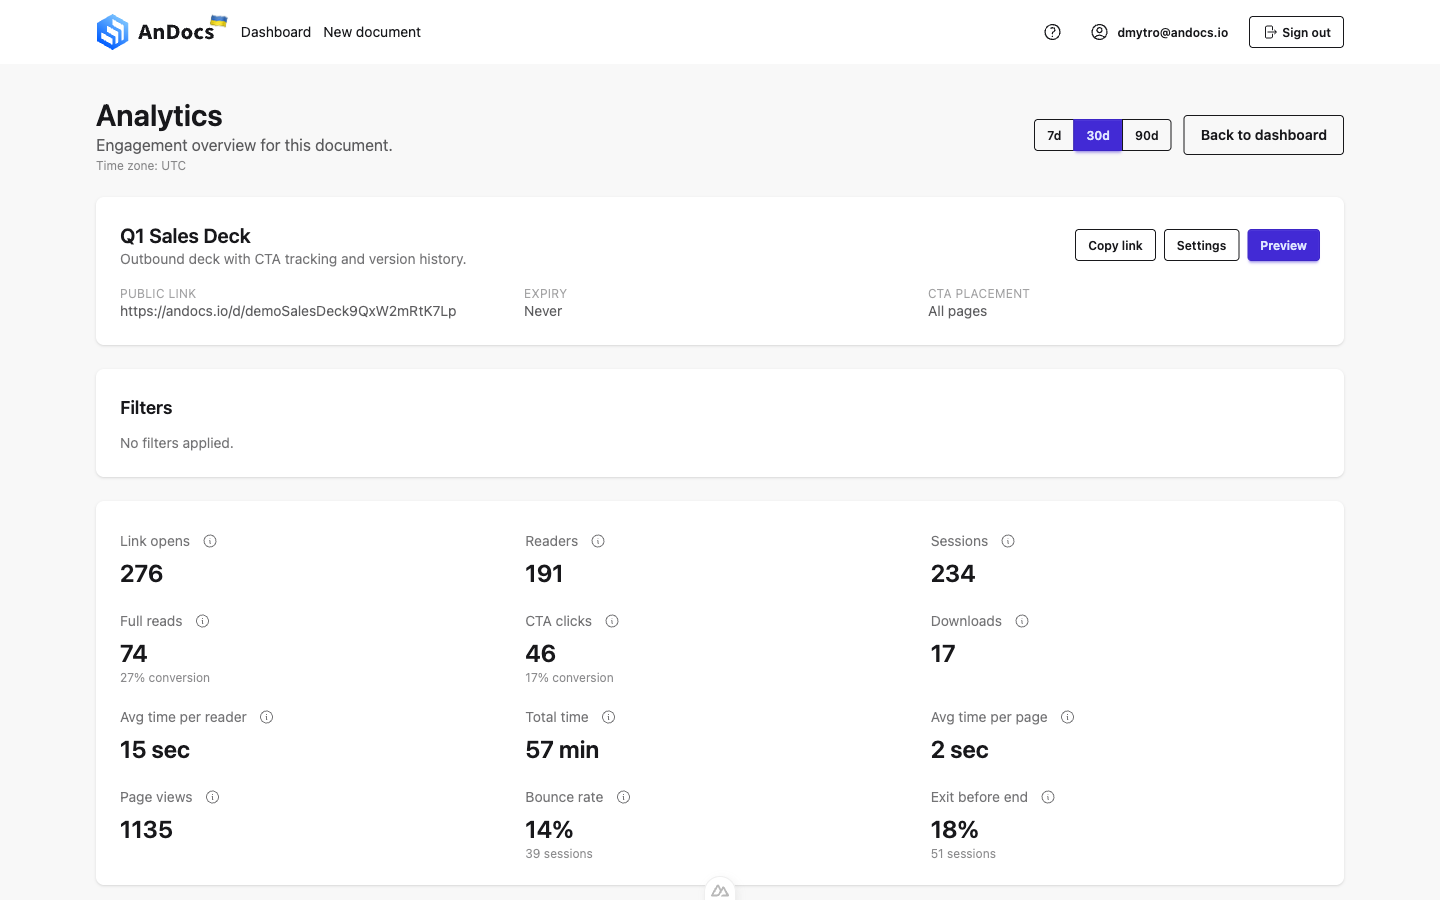Select the 7d time range option
This screenshot has height=900, width=1440.
(x=1054, y=134)
